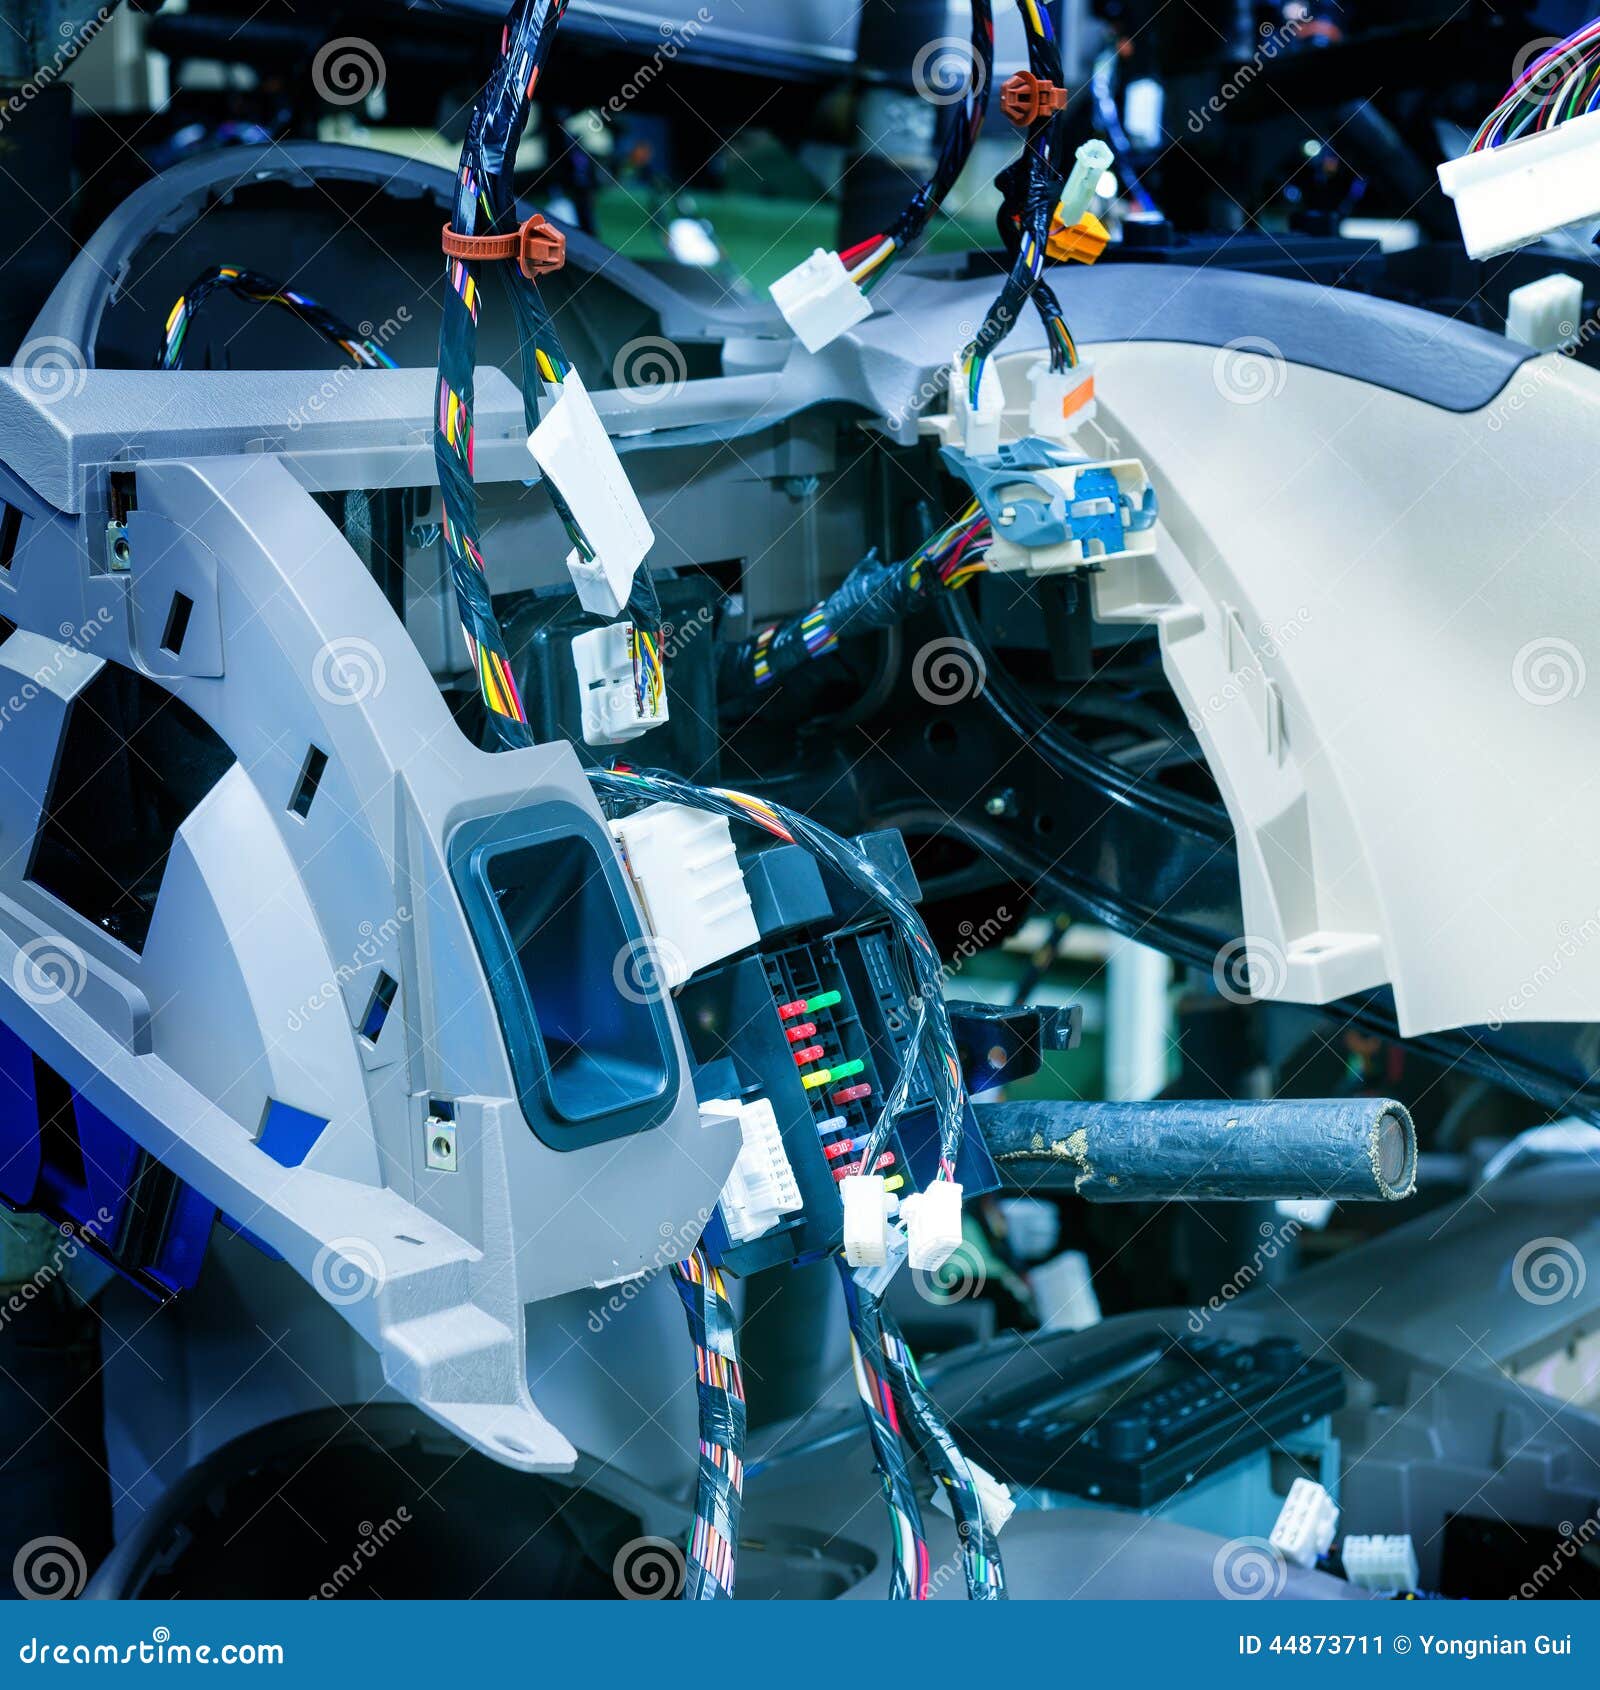Viewport: 1600px width, 1690px height.
Task: Toggle the green fuse on the fuse box
Action: click(825, 1000)
